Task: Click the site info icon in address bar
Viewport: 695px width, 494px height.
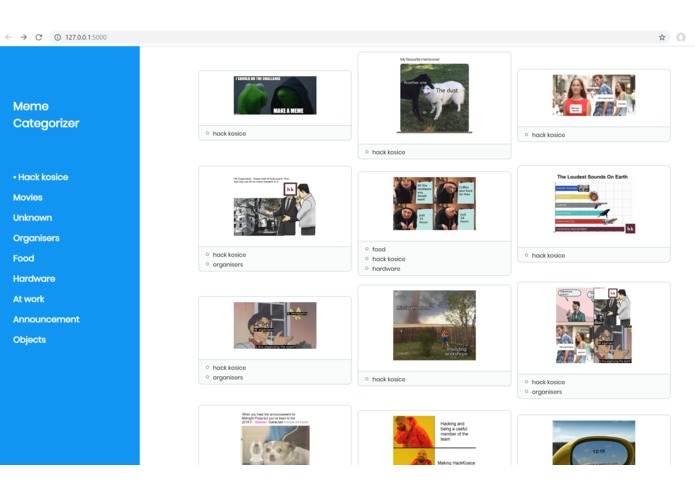Action: coord(58,37)
